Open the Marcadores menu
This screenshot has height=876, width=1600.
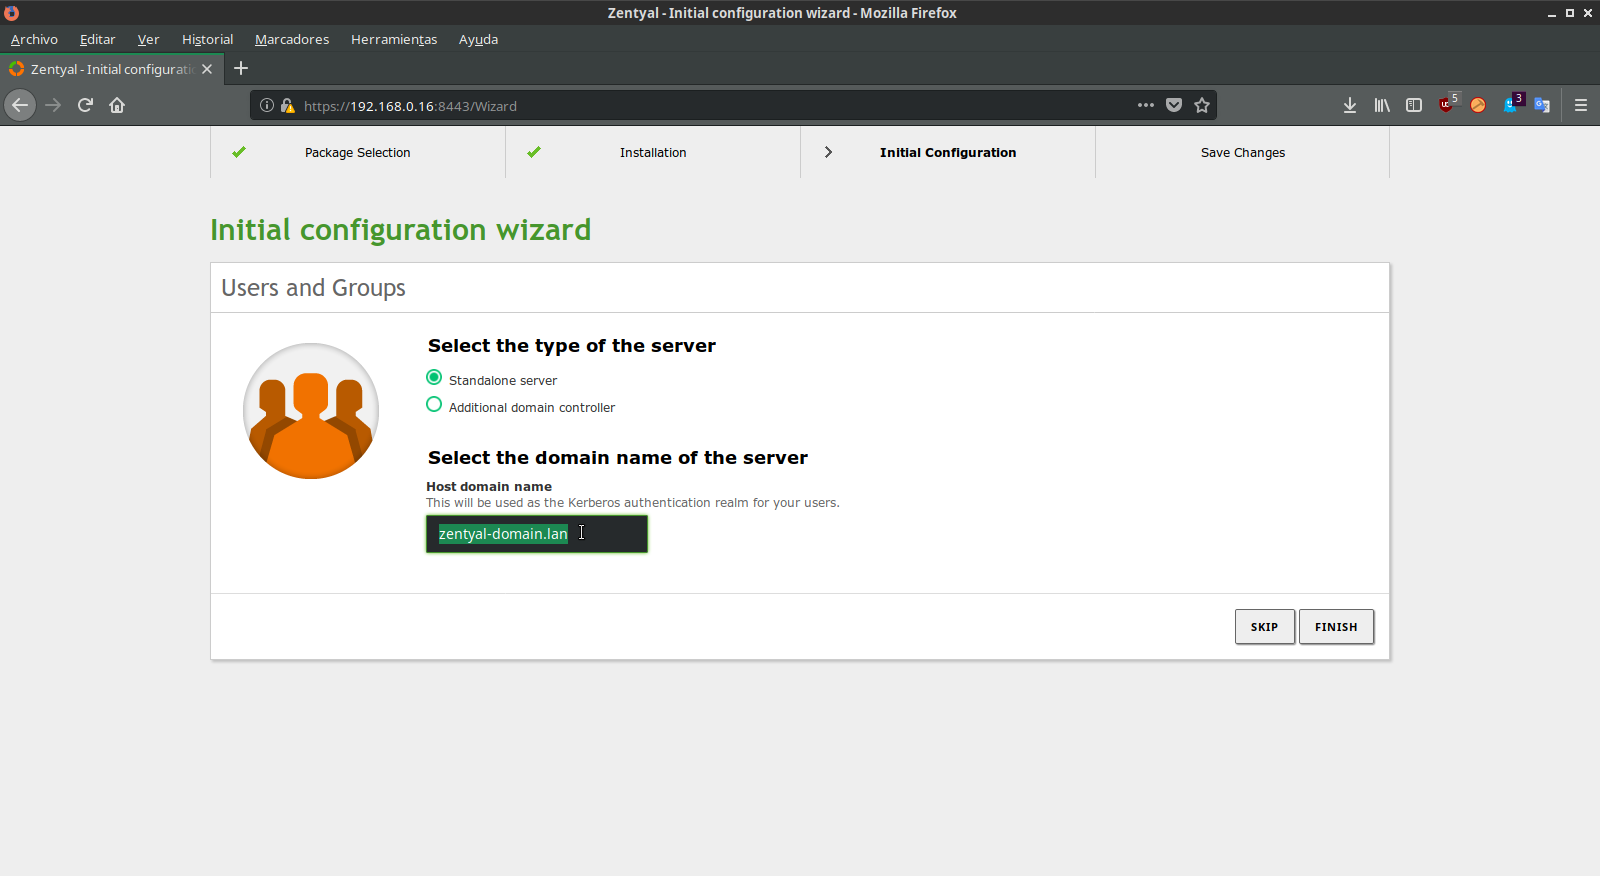point(291,39)
